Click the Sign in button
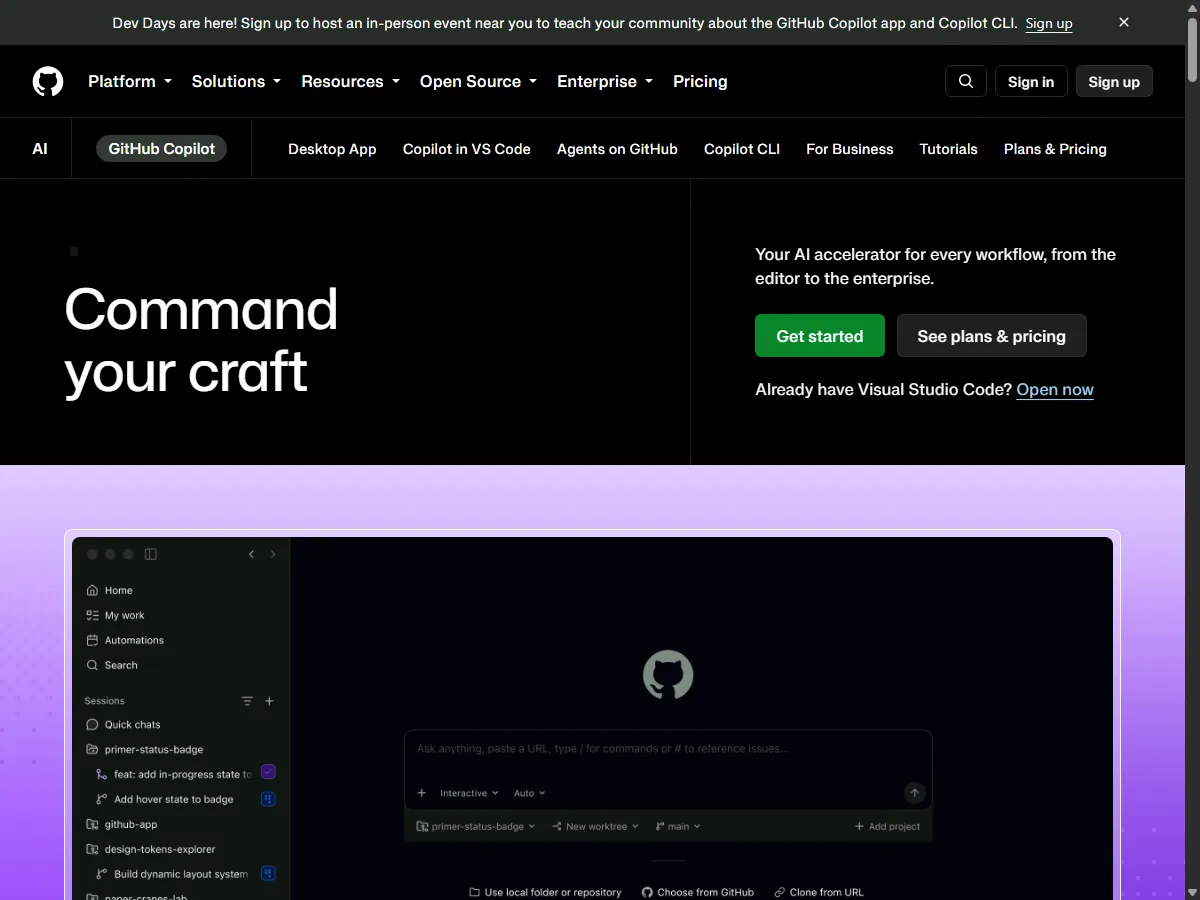This screenshot has height=900, width=1200. (1031, 81)
